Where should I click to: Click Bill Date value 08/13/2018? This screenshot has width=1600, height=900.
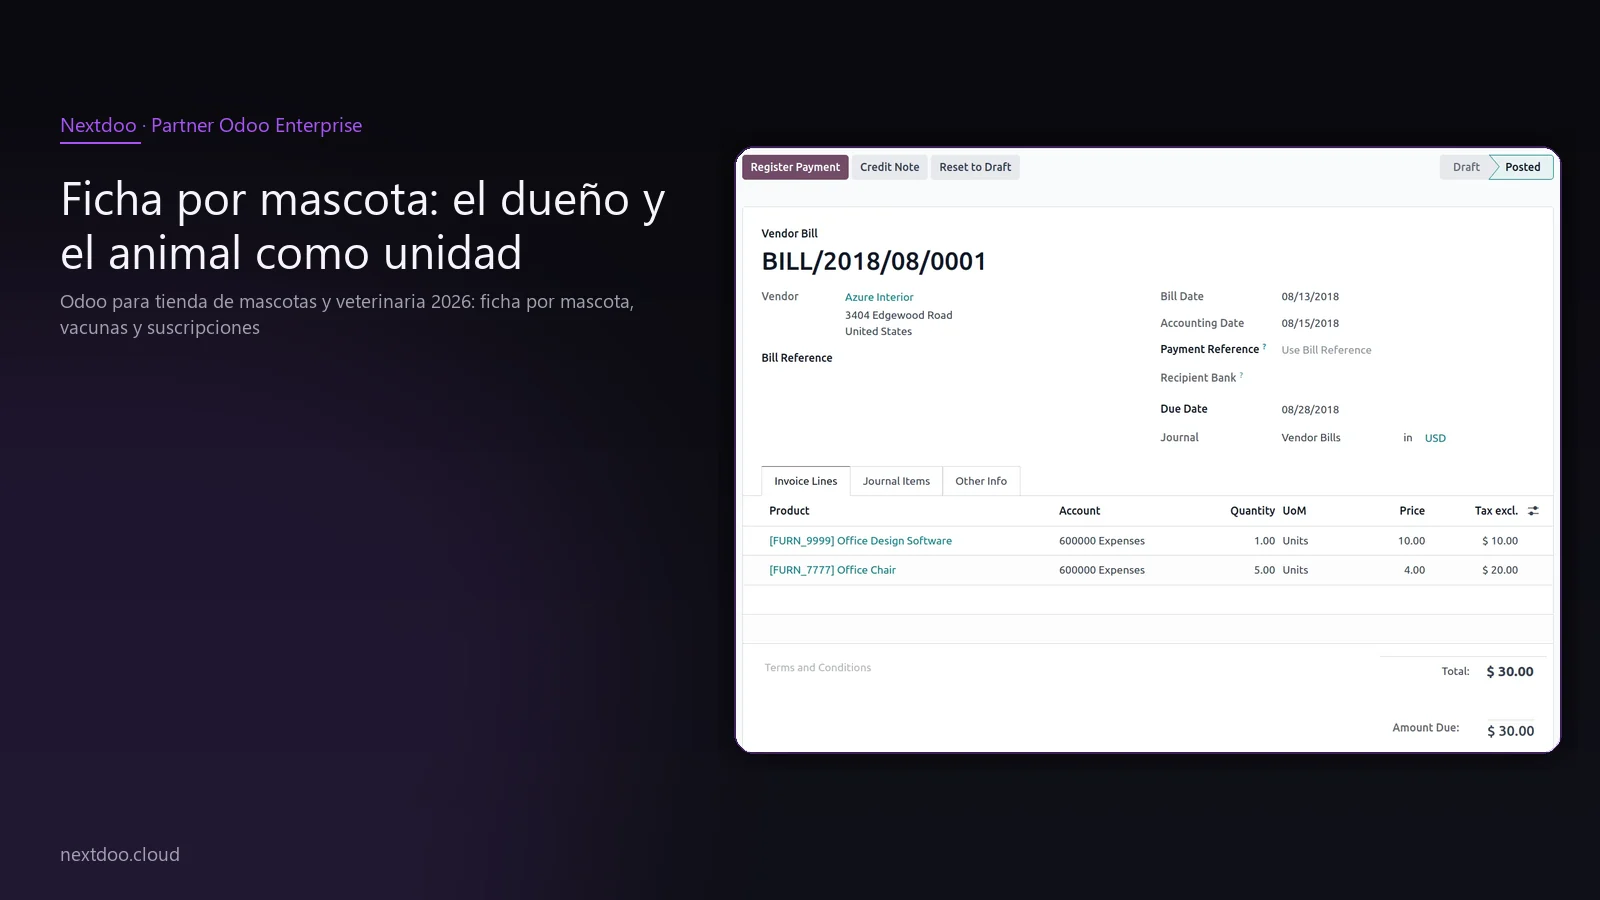pos(1310,297)
